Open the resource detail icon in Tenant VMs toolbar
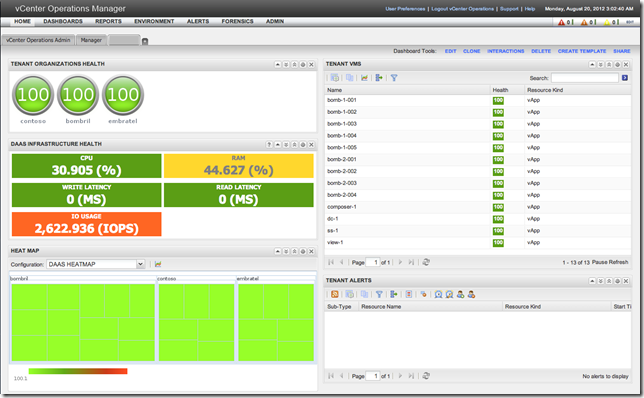 pyautogui.click(x=335, y=78)
